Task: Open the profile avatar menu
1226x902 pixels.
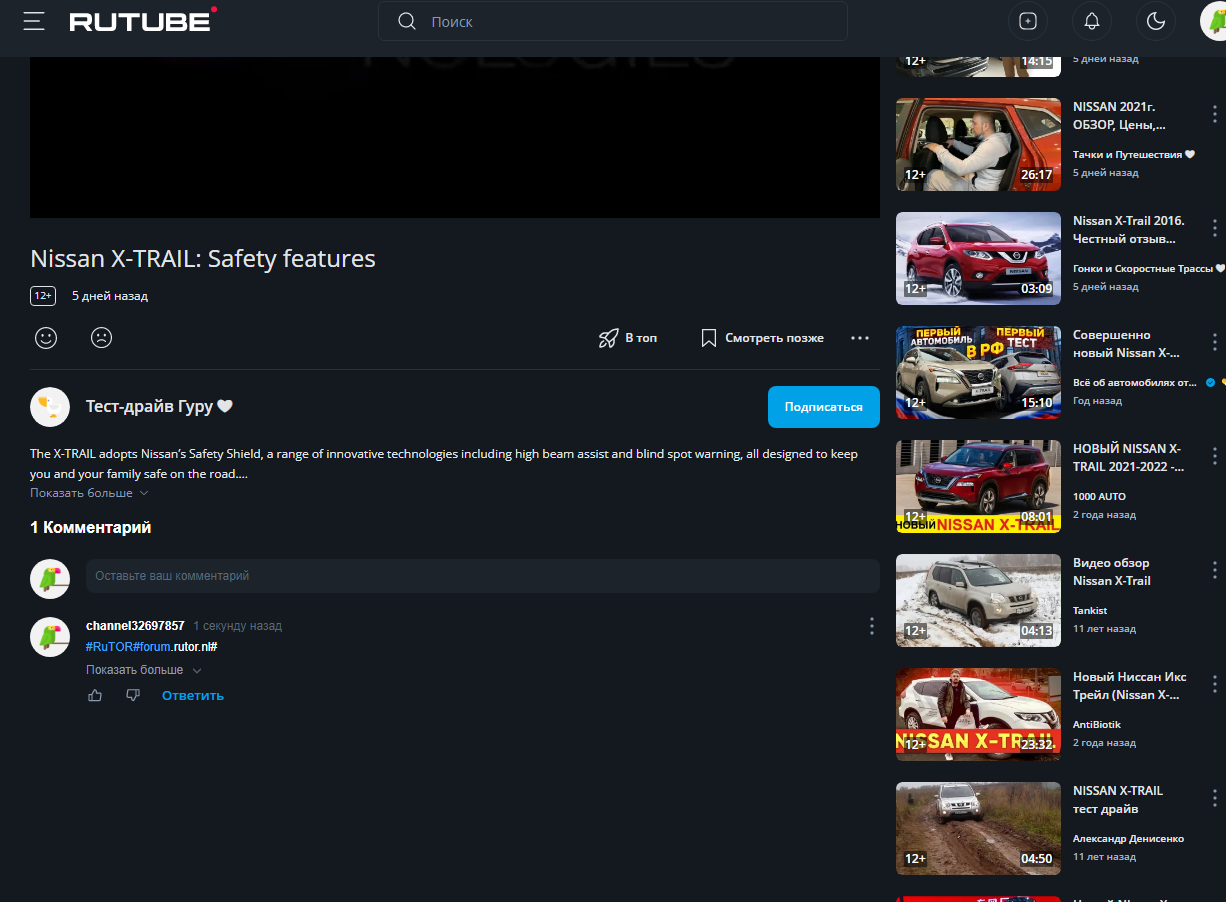Action: (1214, 21)
